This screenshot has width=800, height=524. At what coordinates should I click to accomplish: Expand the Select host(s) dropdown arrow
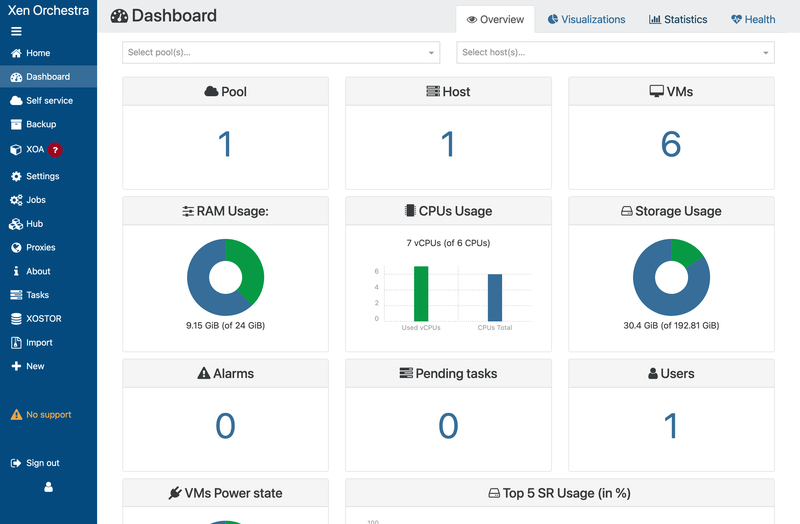[766, 53]
